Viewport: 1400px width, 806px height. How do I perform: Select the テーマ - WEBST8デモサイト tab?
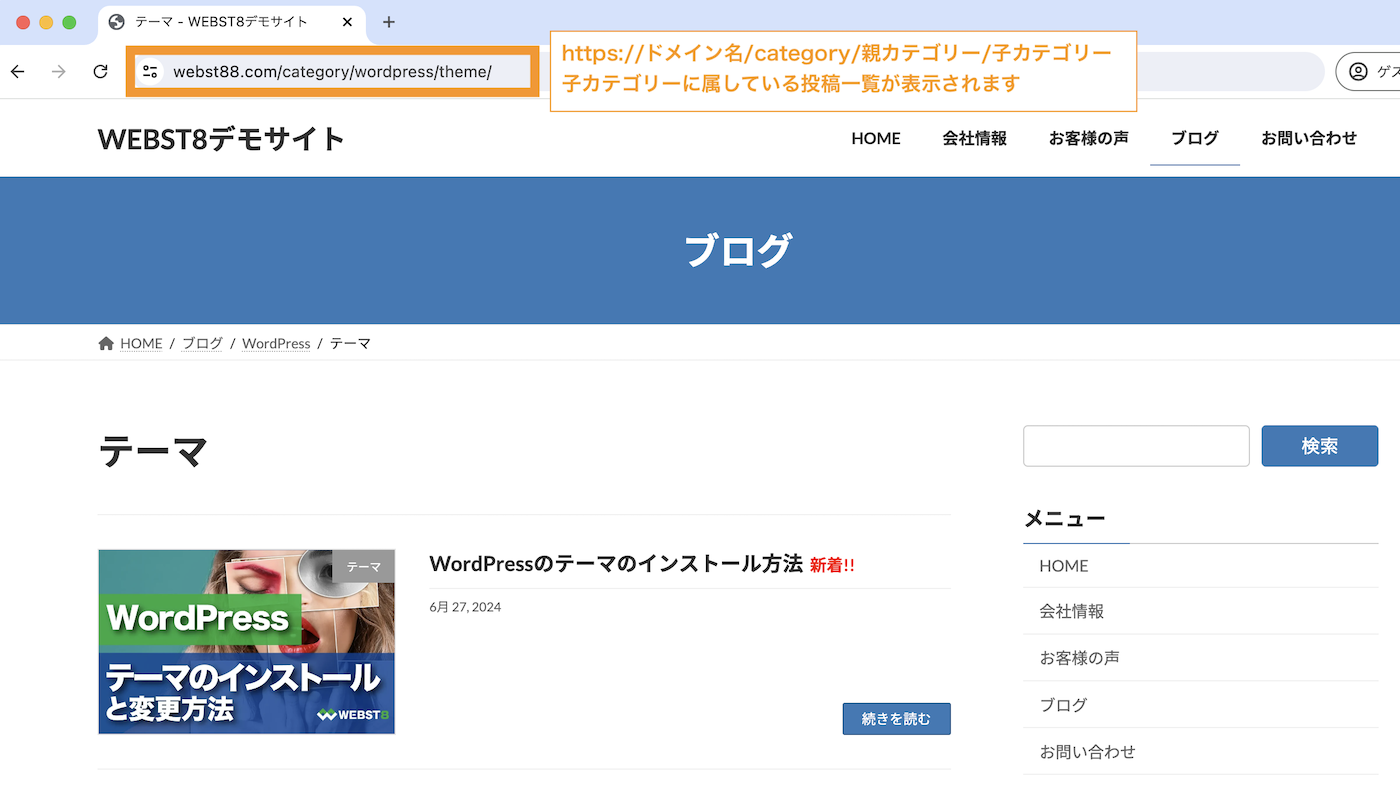tap(232, 22)
